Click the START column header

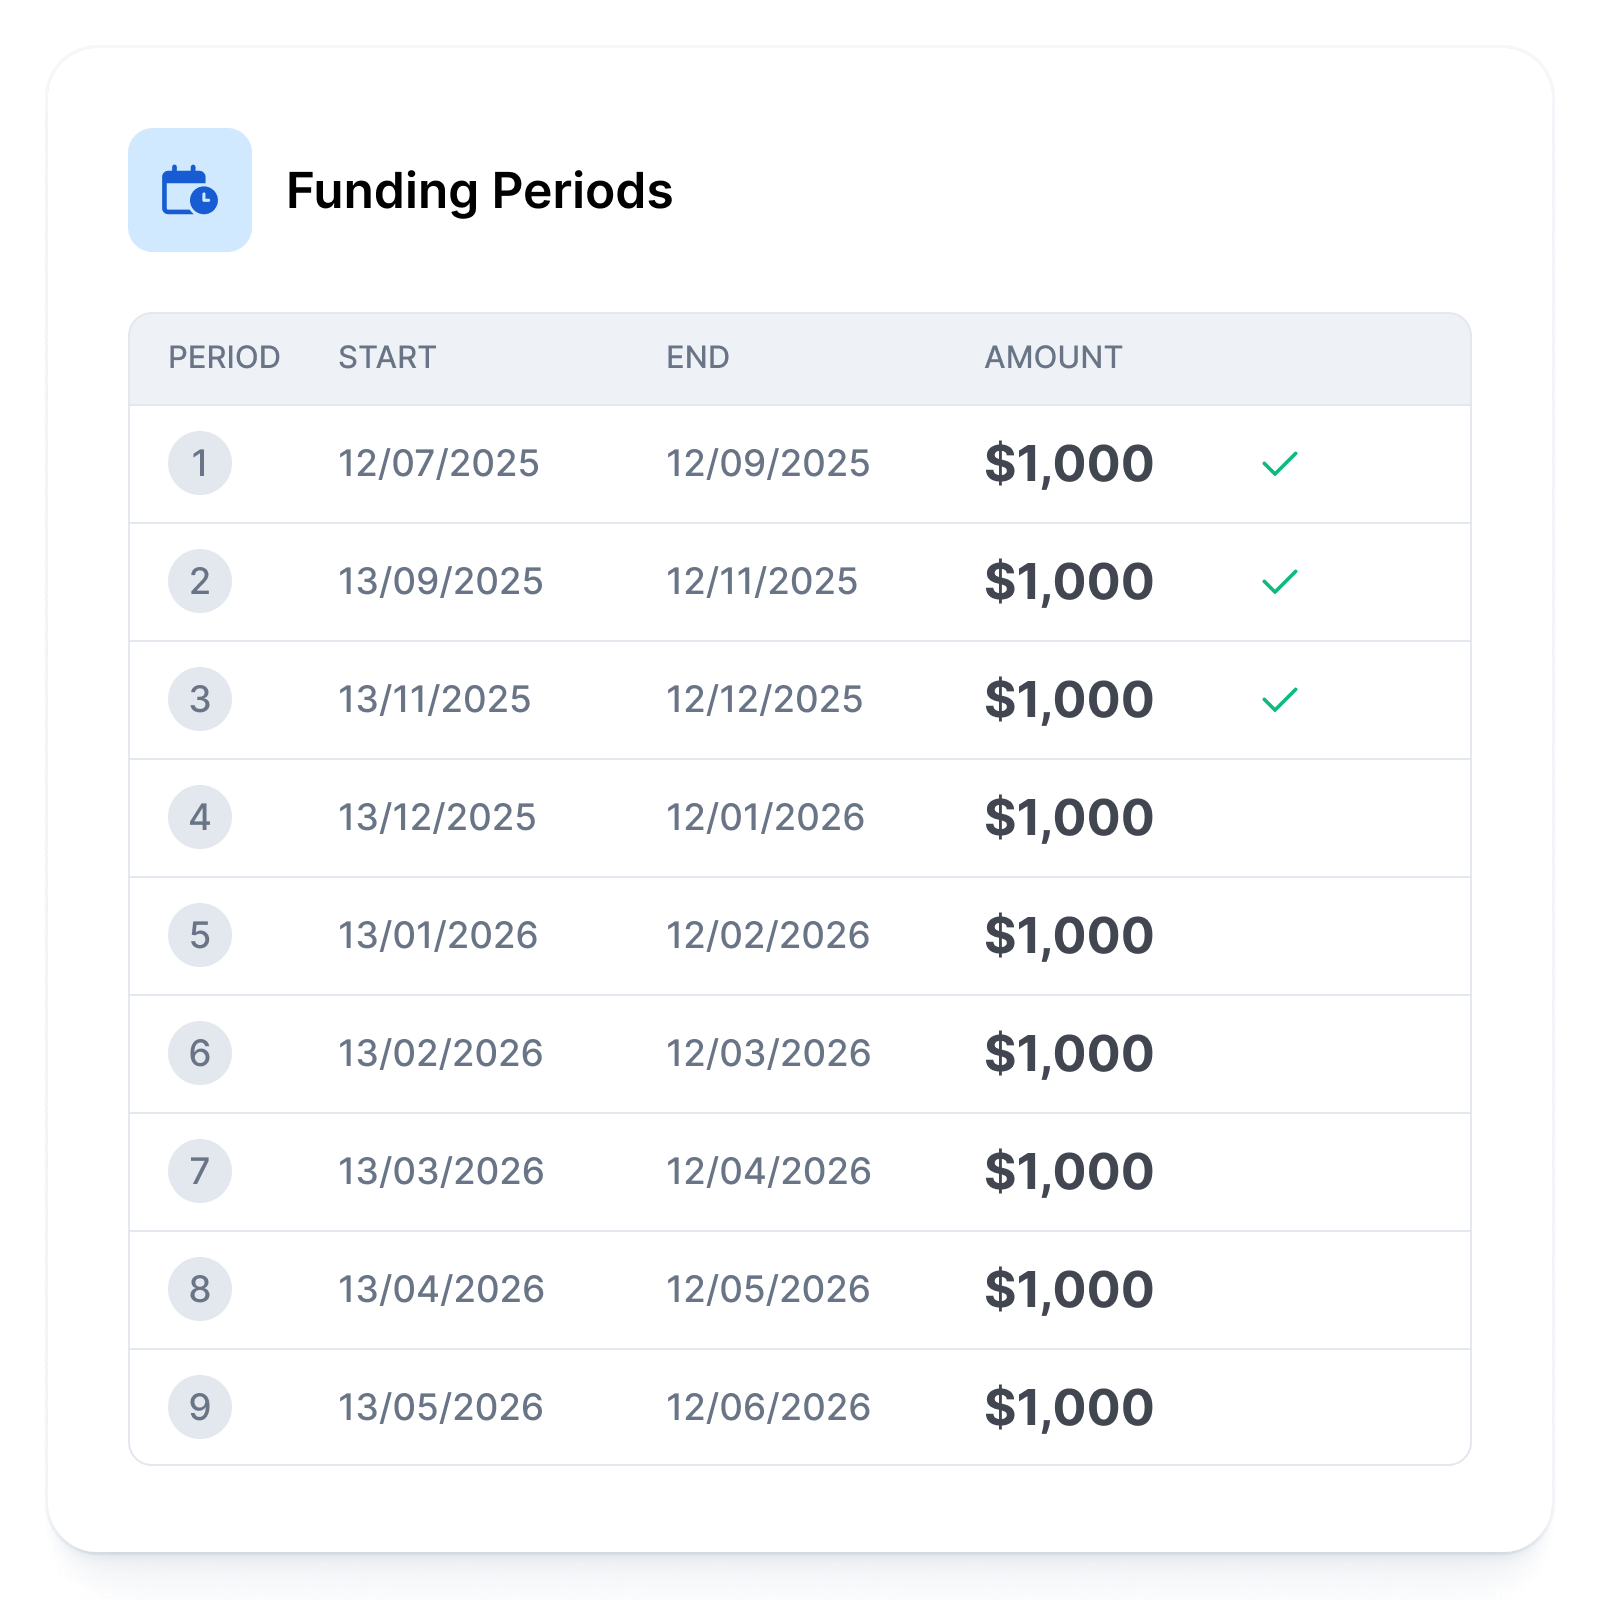coord(387,357)
